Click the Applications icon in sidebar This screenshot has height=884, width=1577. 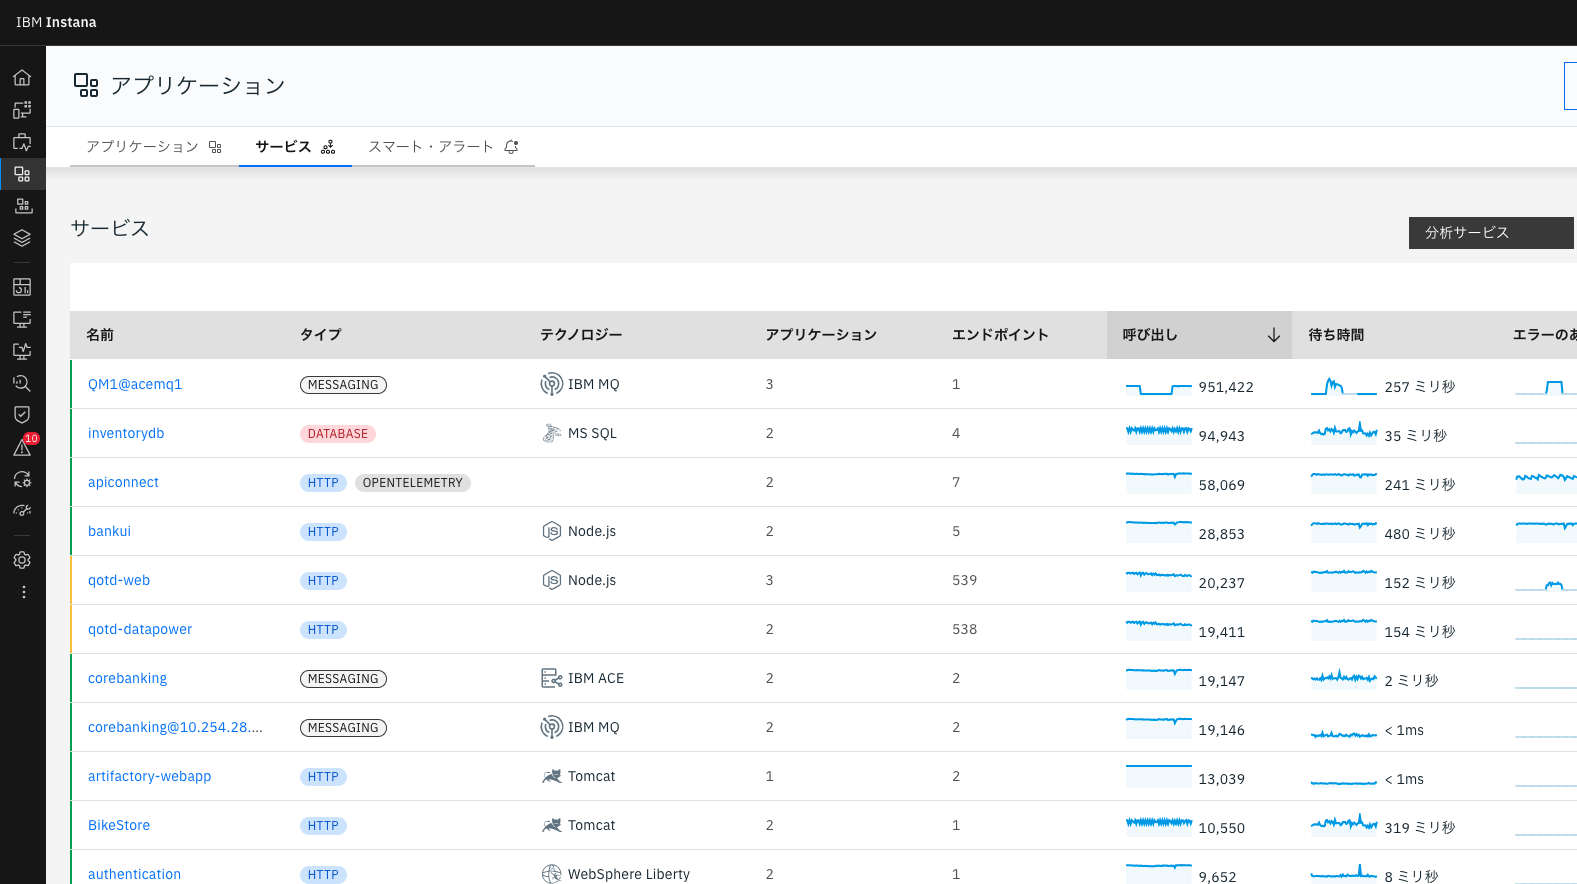[22, 174]
